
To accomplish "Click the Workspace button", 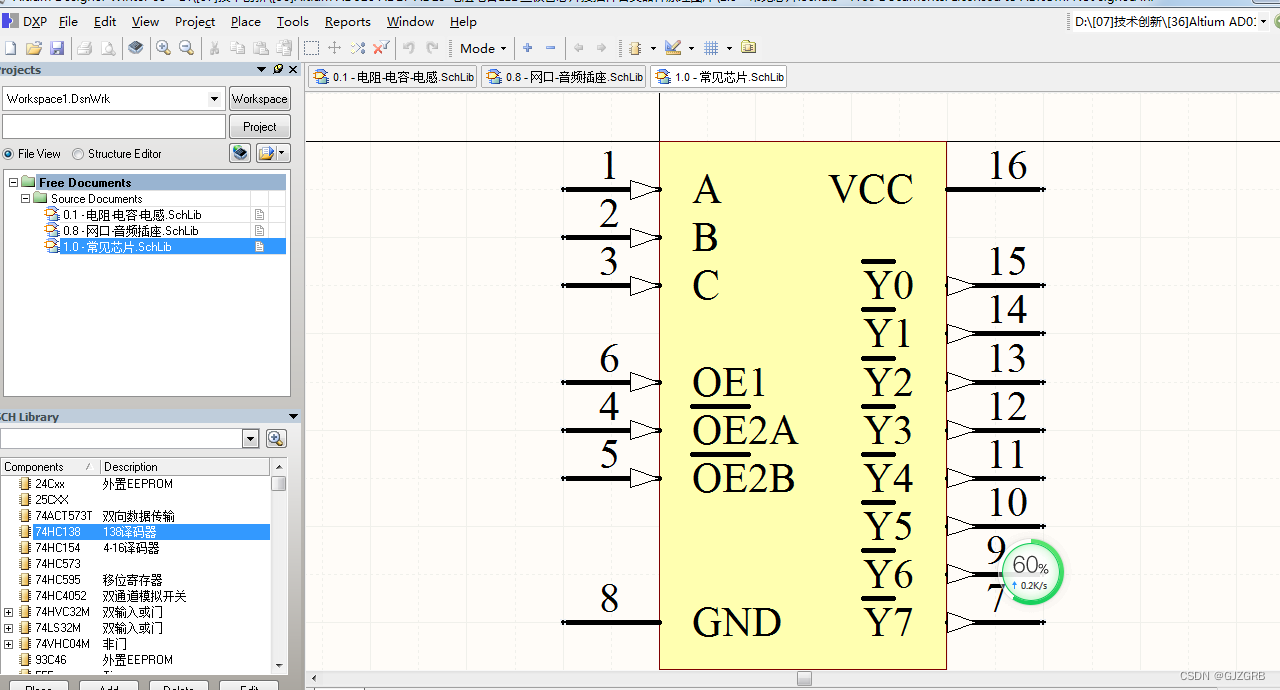I will tap(259, 99).
